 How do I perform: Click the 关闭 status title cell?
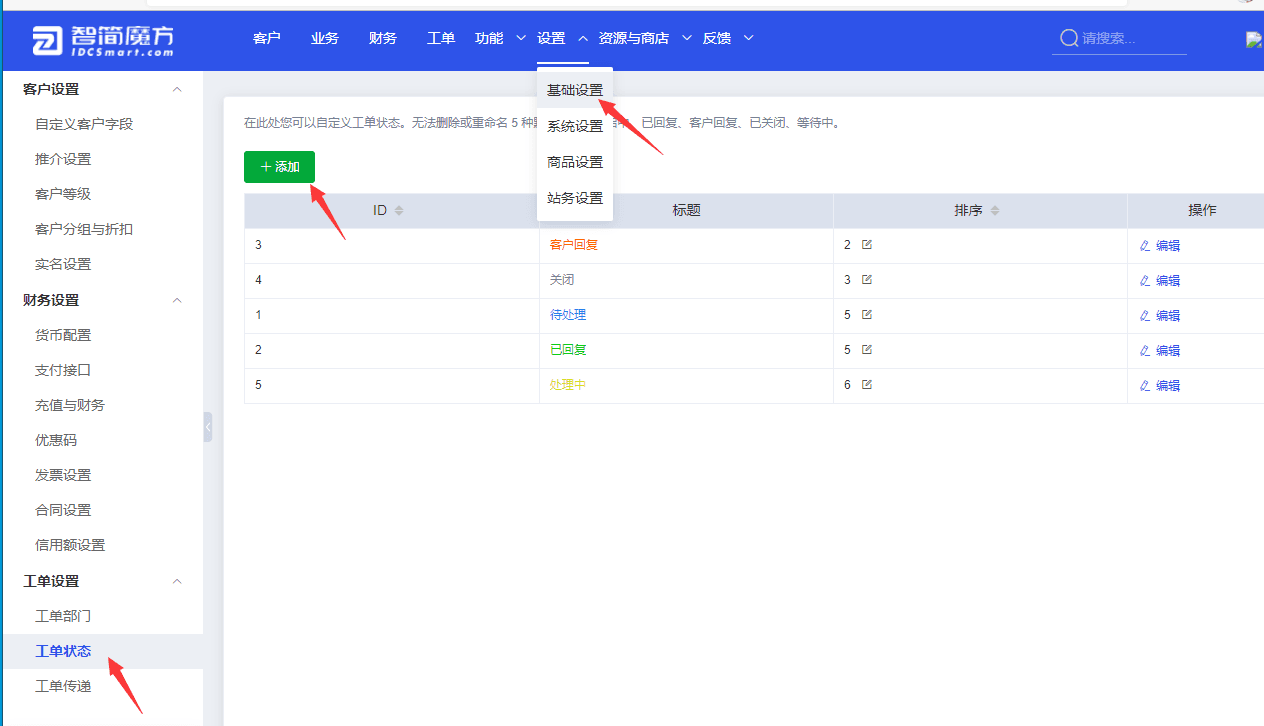pos(562,279)
